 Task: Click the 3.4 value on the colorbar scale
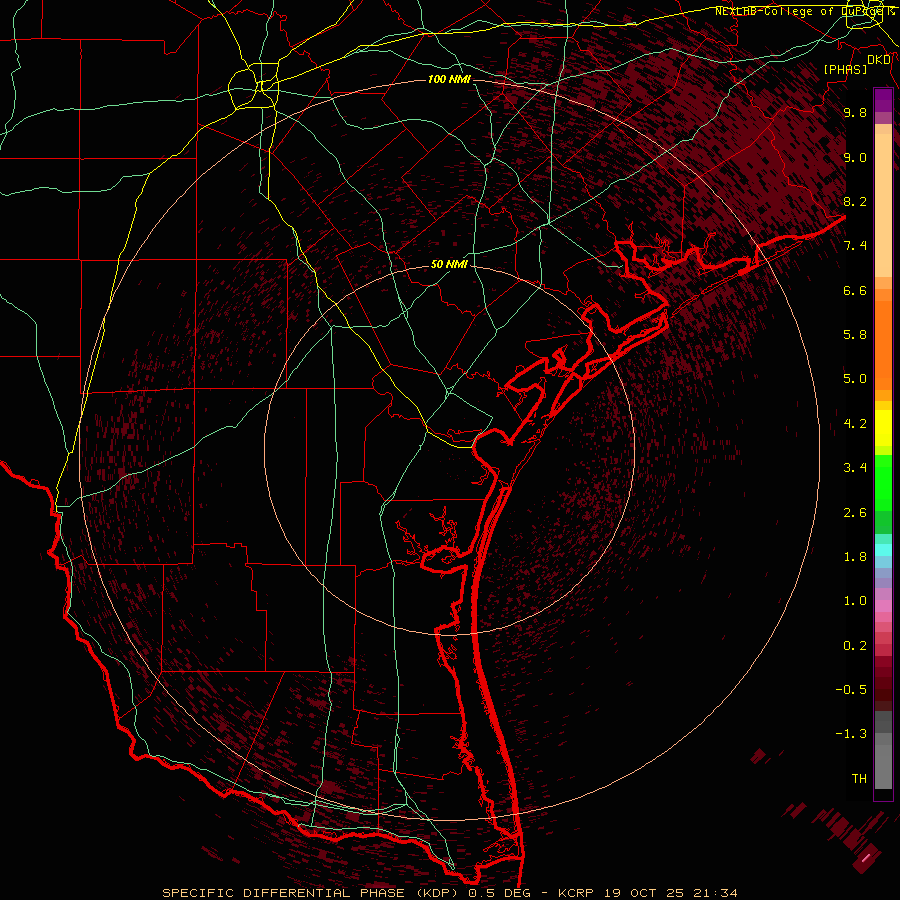point(855,468)
